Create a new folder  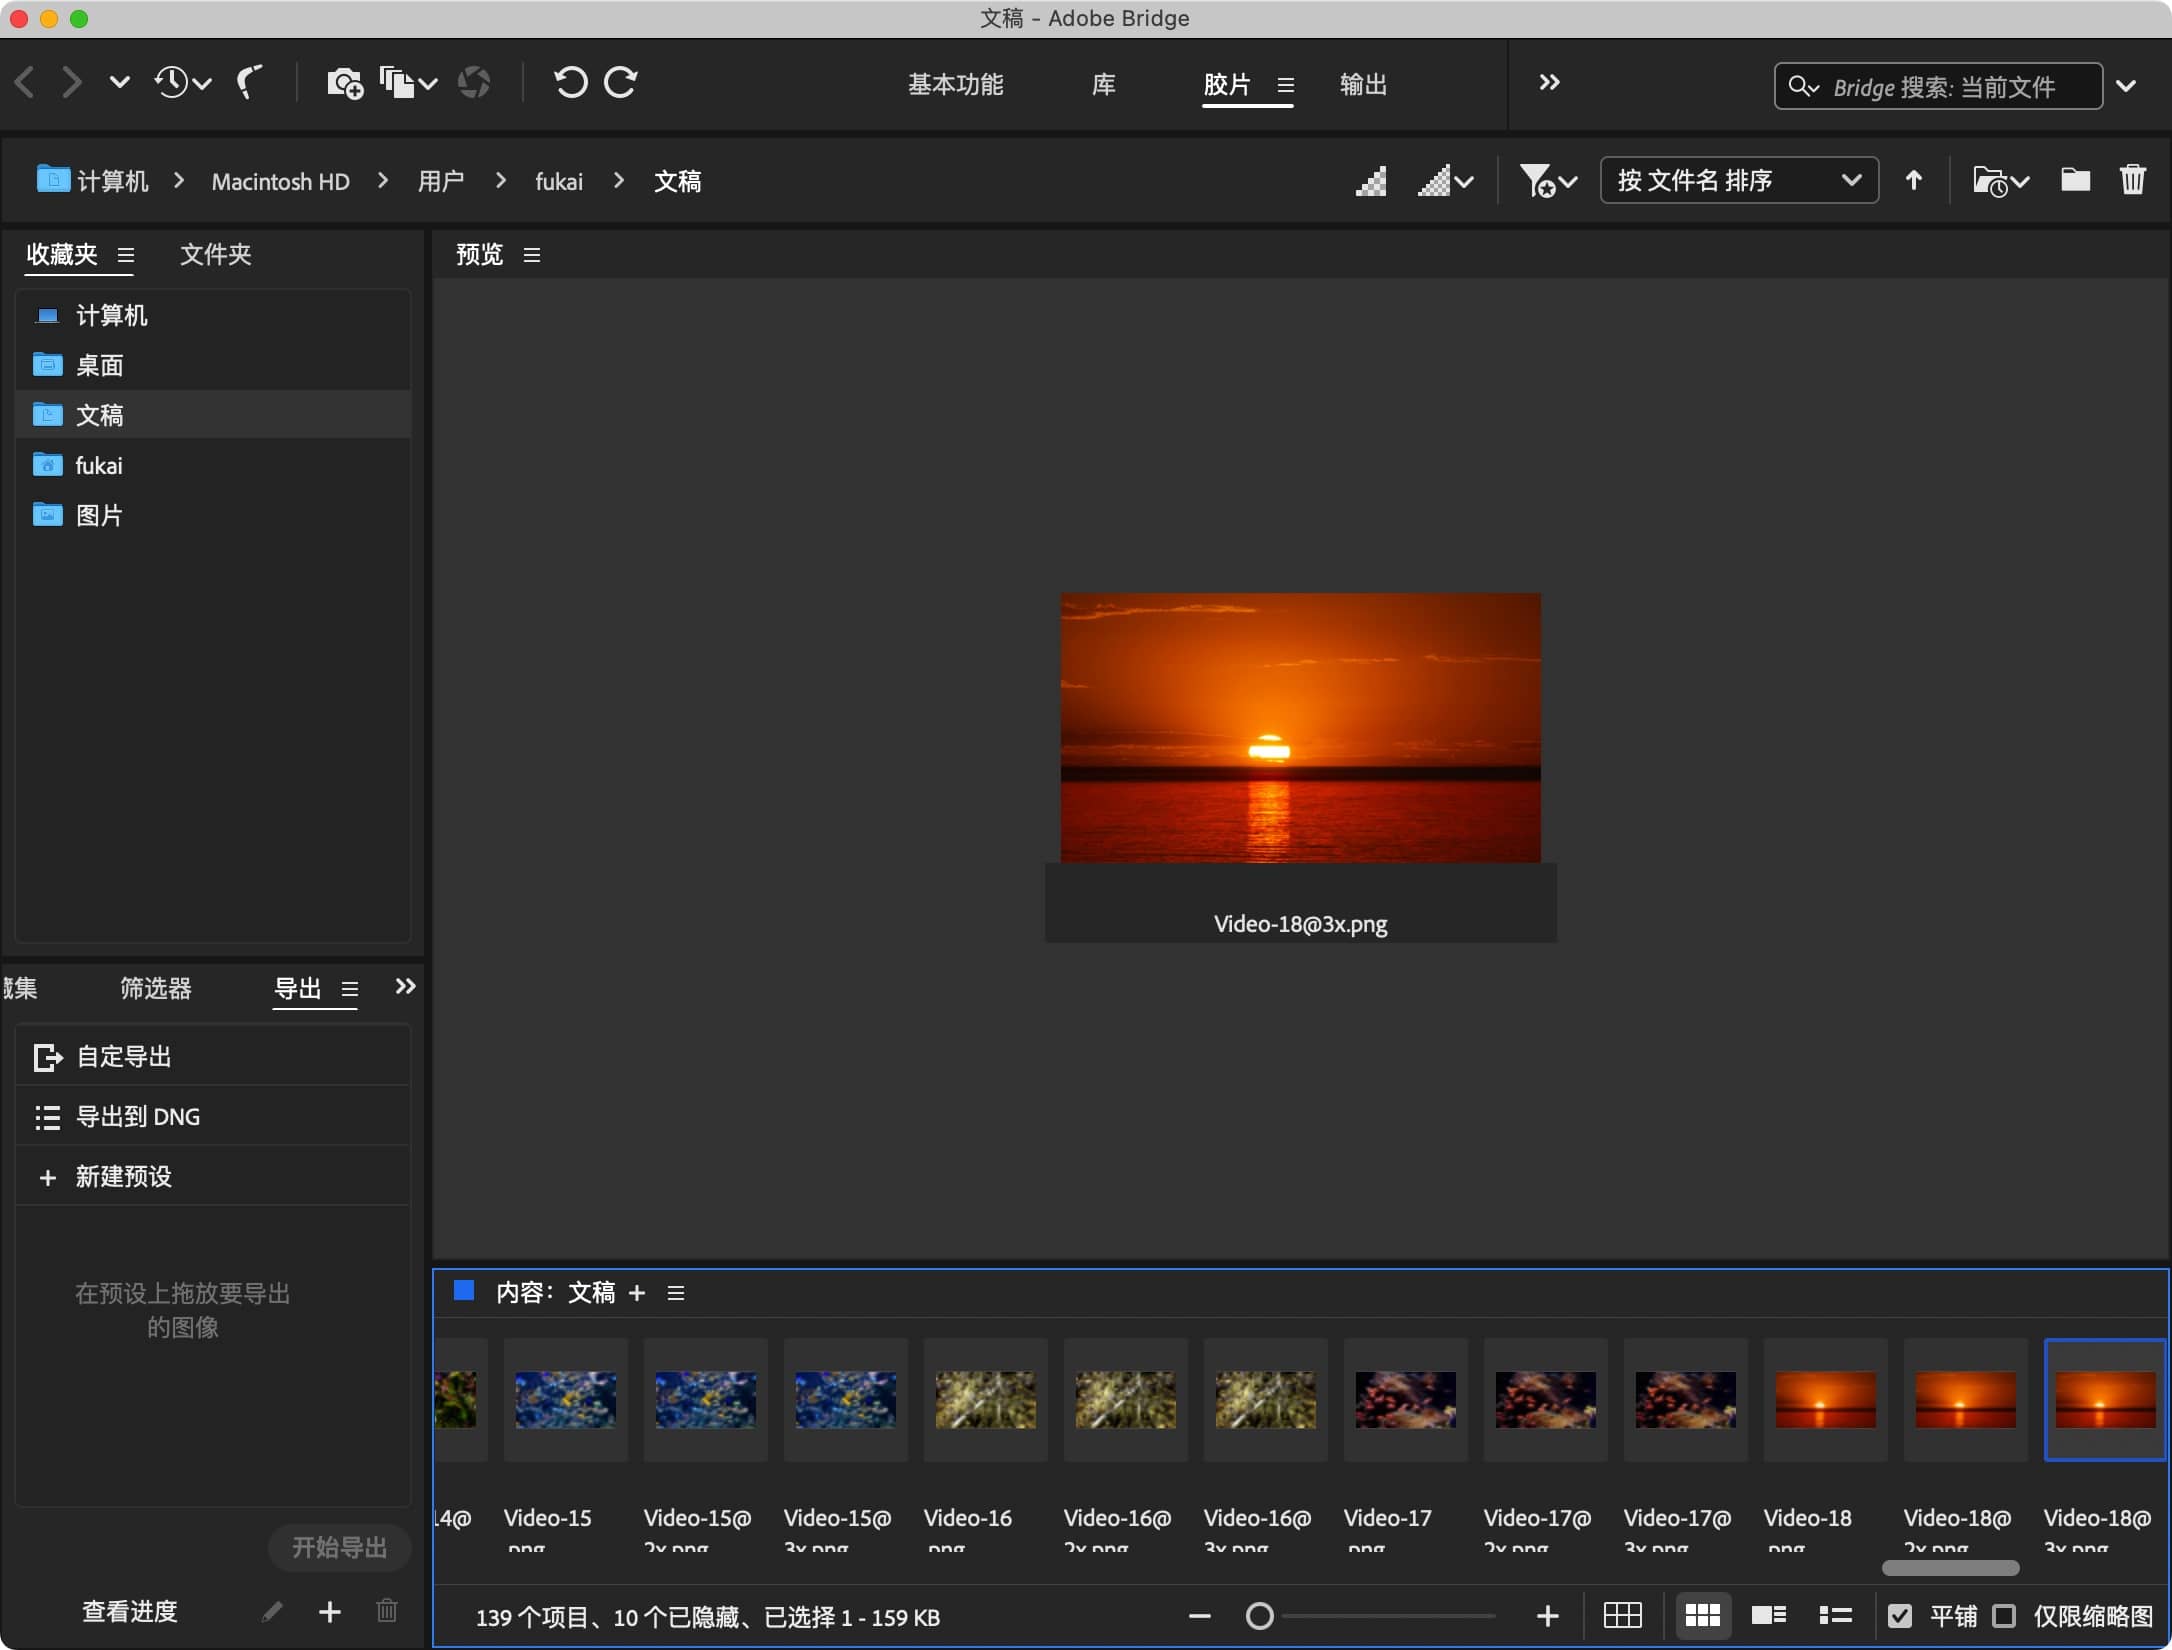pos(2075,180)
